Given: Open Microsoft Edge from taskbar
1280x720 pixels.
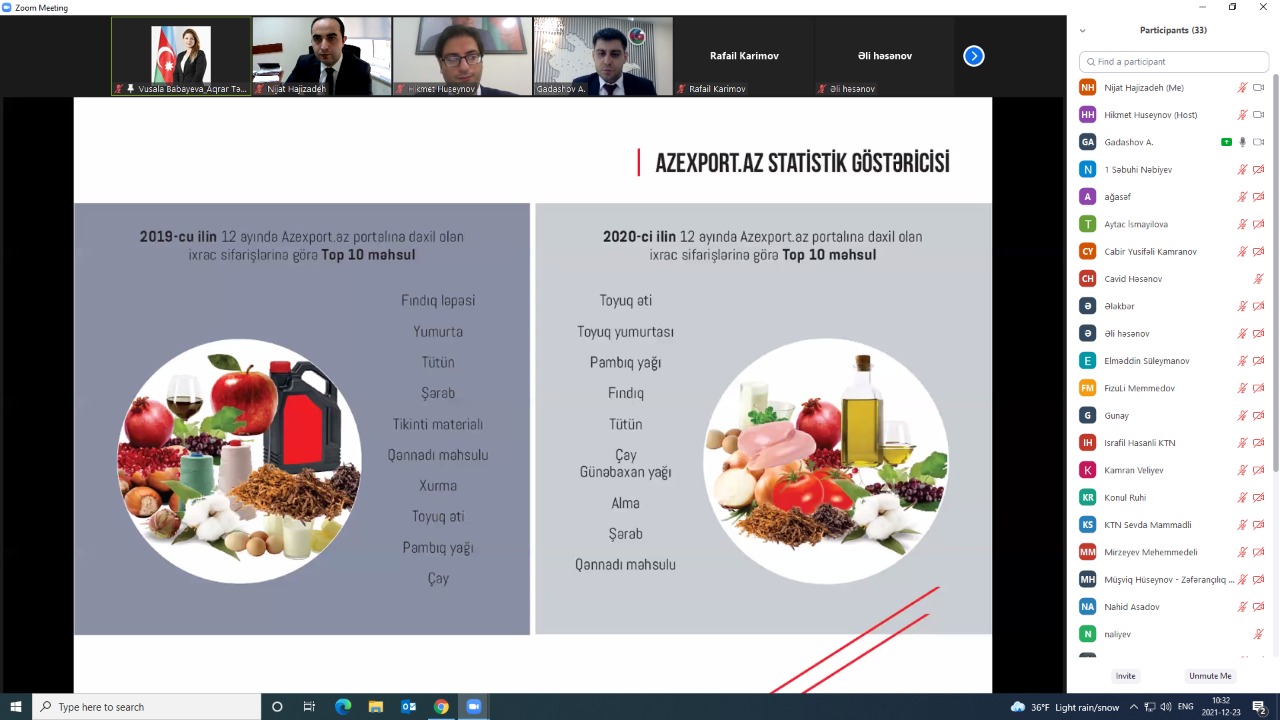Looking at the screenshot, I should point(343,707).
